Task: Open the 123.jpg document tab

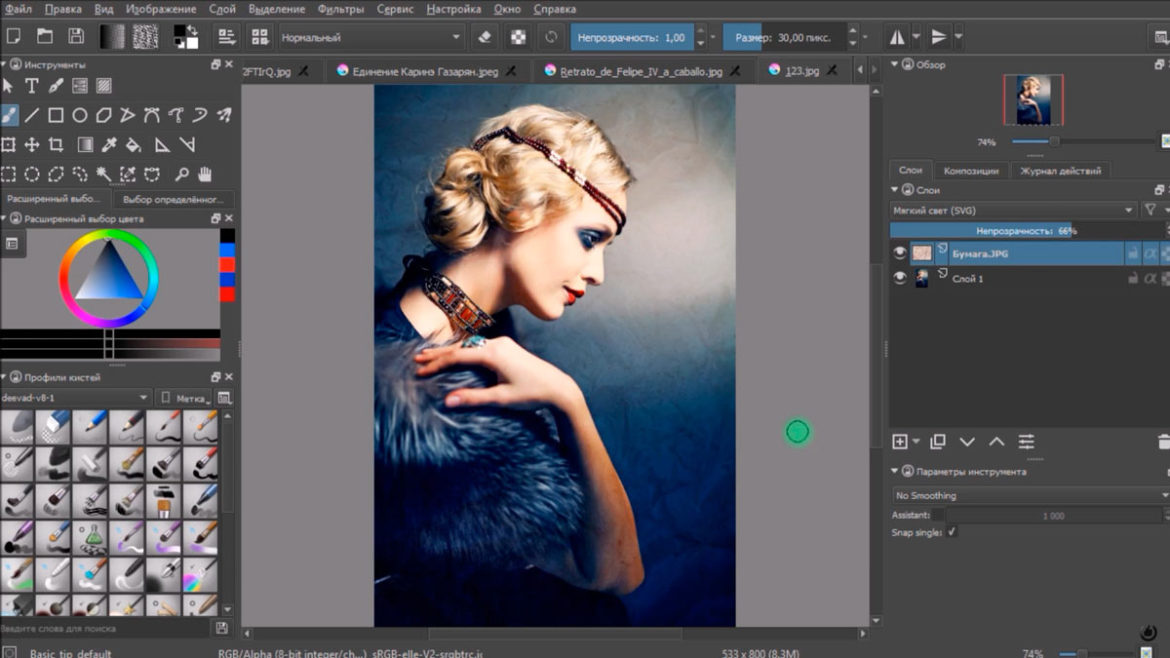Action: point(801,71)
